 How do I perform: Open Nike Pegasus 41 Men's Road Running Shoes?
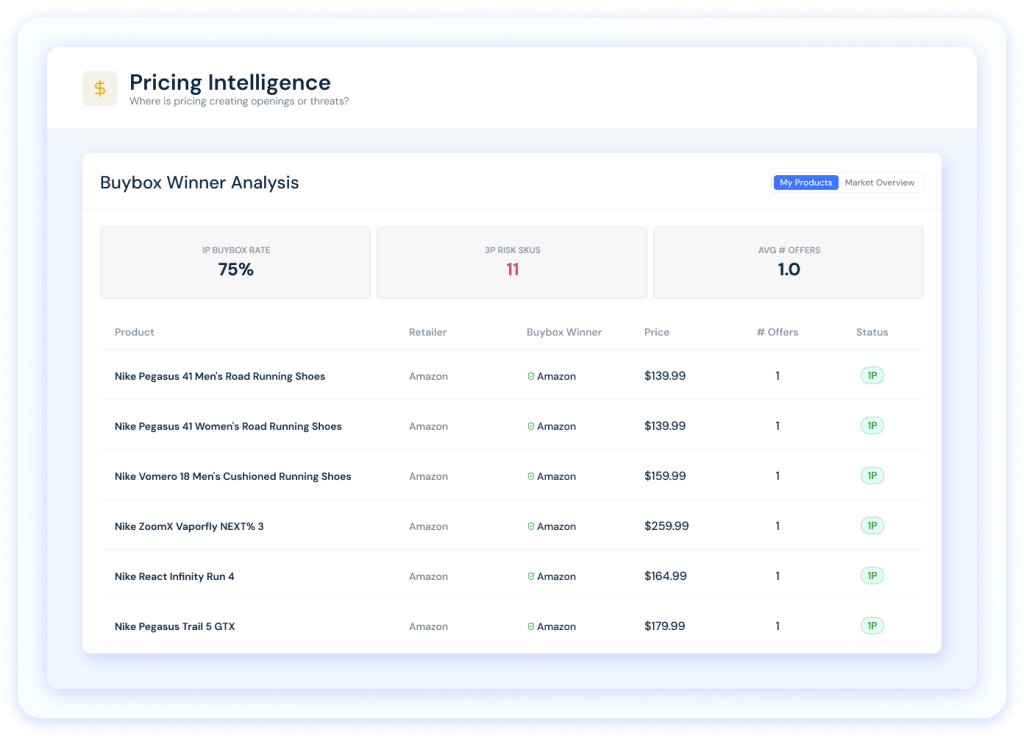point(220,376)
